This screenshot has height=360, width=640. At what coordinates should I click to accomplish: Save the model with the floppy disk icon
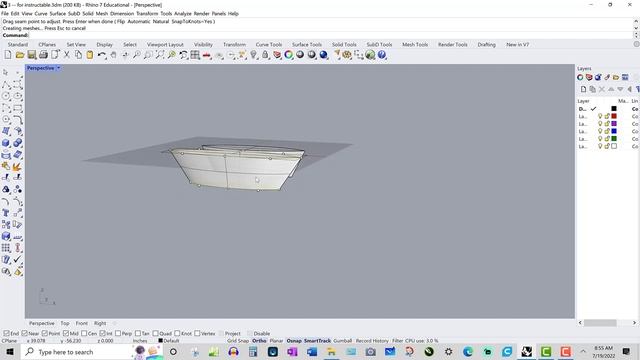tap(31, 55)
